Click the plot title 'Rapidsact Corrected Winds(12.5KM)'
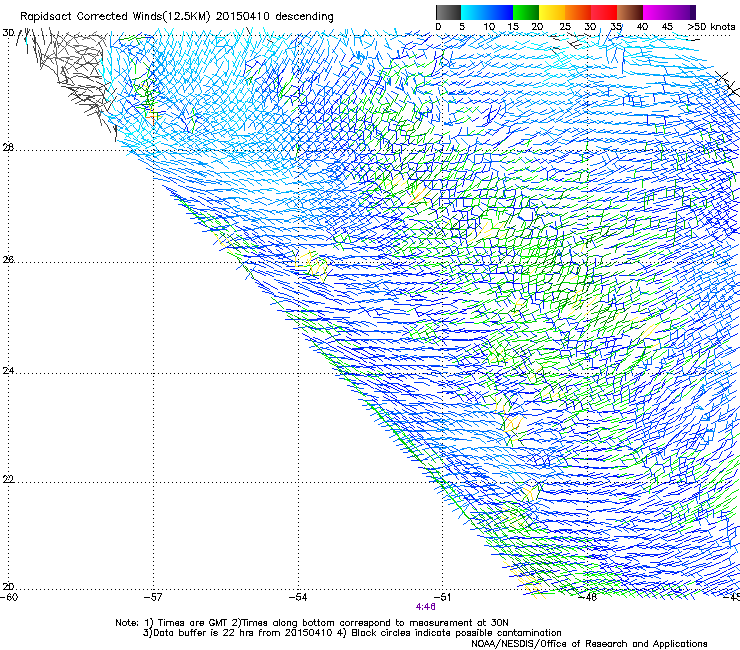740x650 pixels. click(115, 17)
